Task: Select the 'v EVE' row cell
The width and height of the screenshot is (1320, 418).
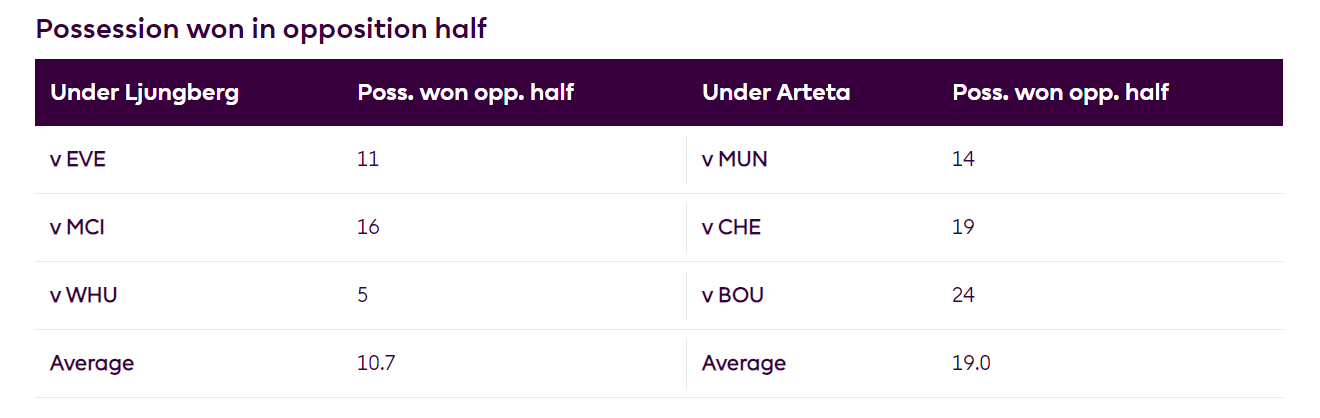Action: click(78, 159)
